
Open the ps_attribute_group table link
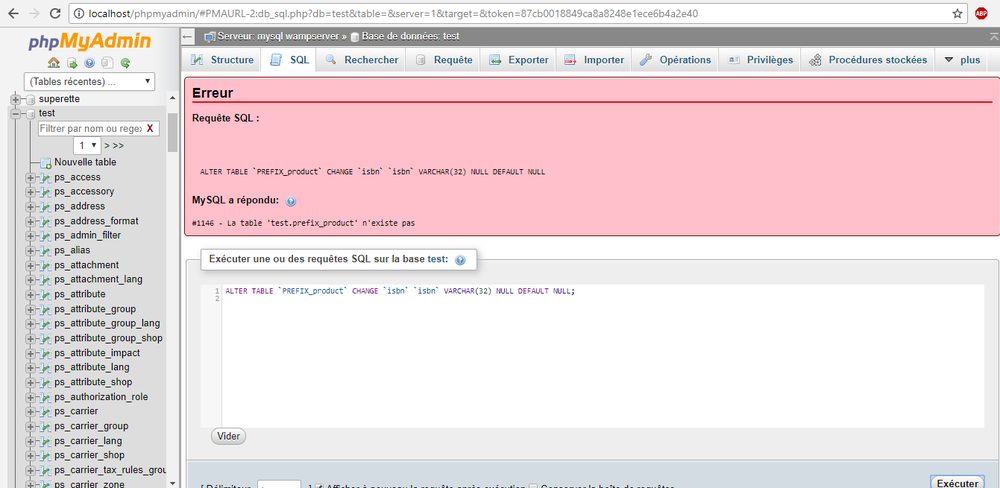95,309
